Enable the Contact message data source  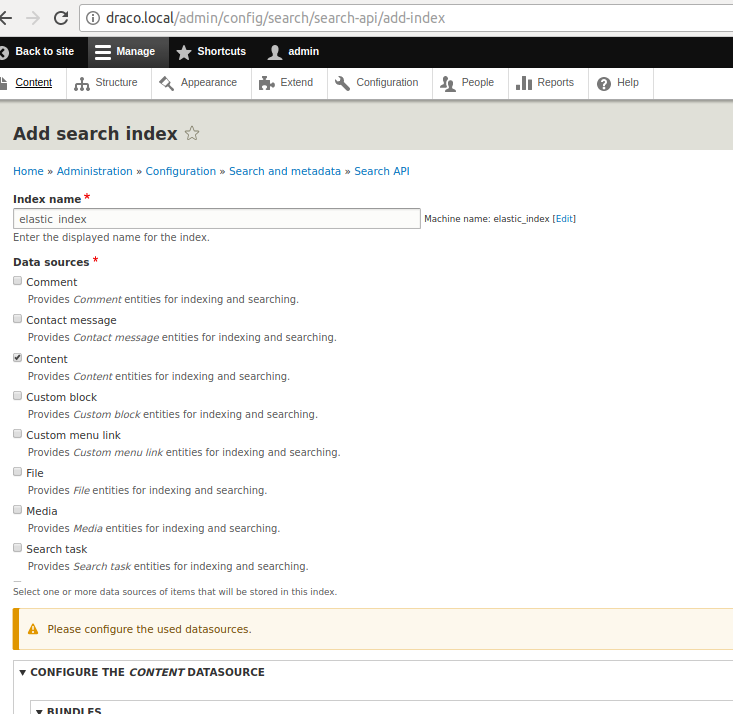[18, 318]
